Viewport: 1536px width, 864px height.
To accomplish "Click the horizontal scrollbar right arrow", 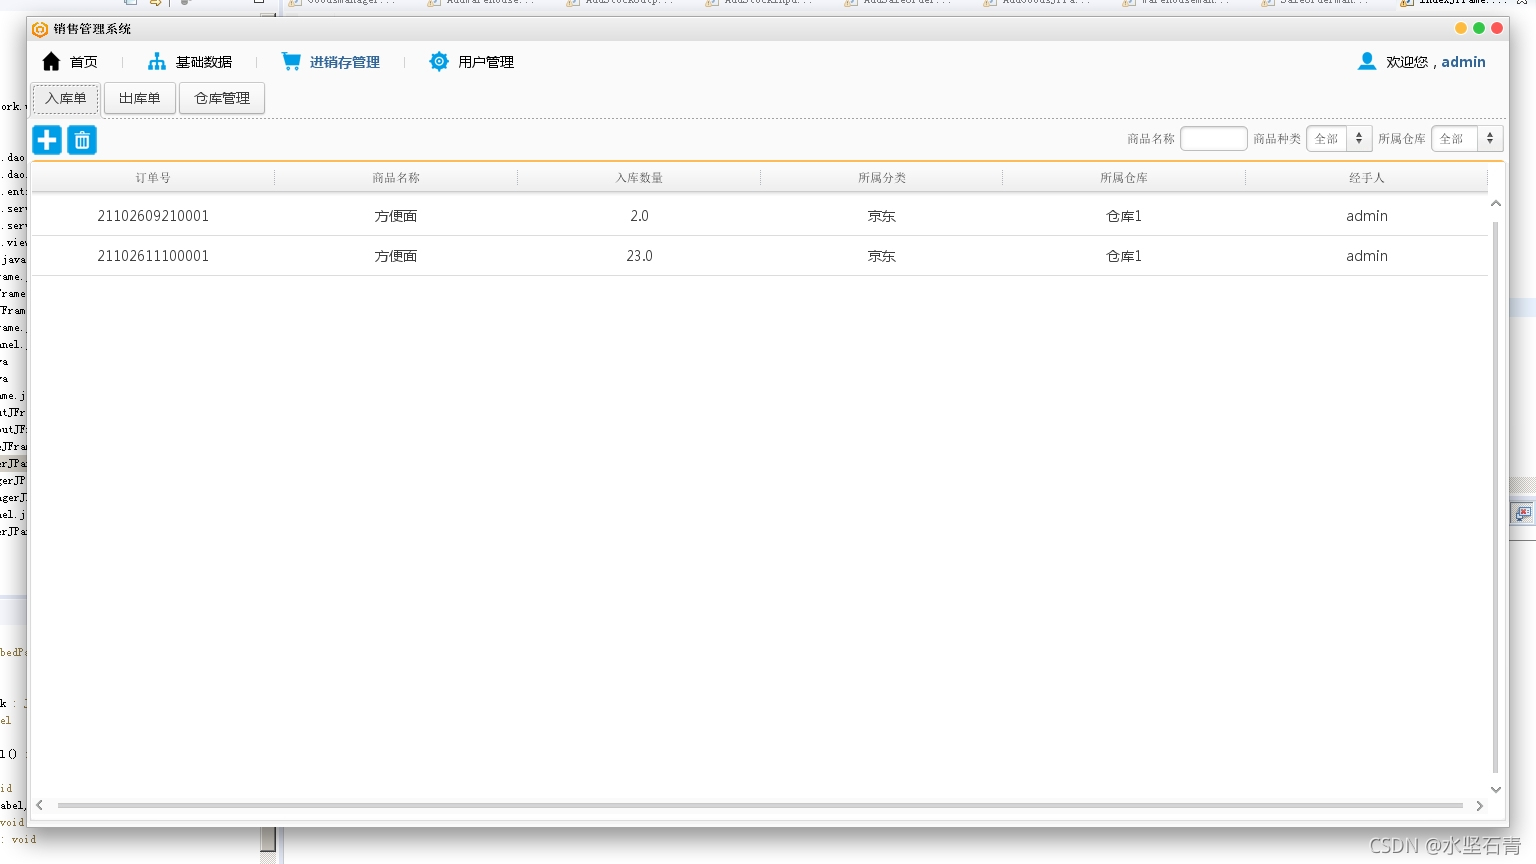I will [1480, 805].
